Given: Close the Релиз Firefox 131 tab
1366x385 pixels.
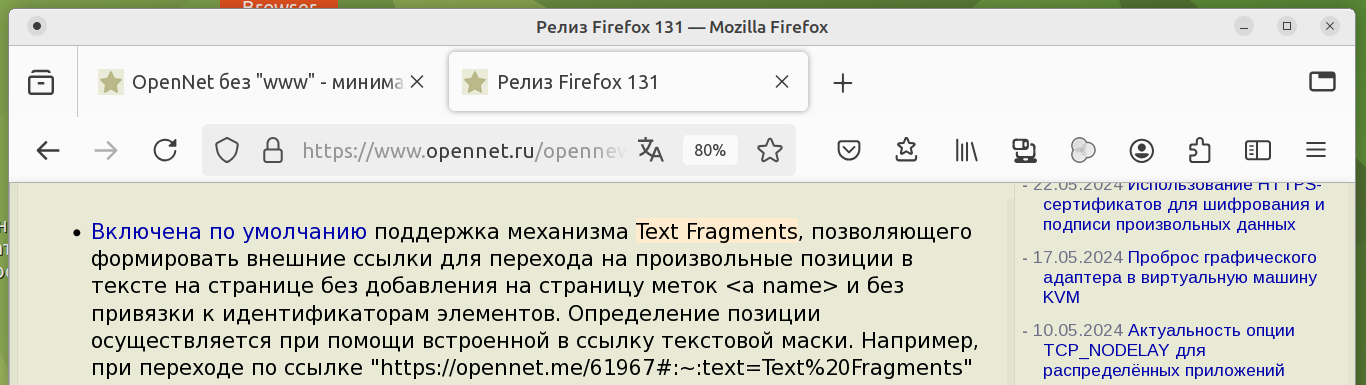Looking at the screenshot, I should point(783,83).
